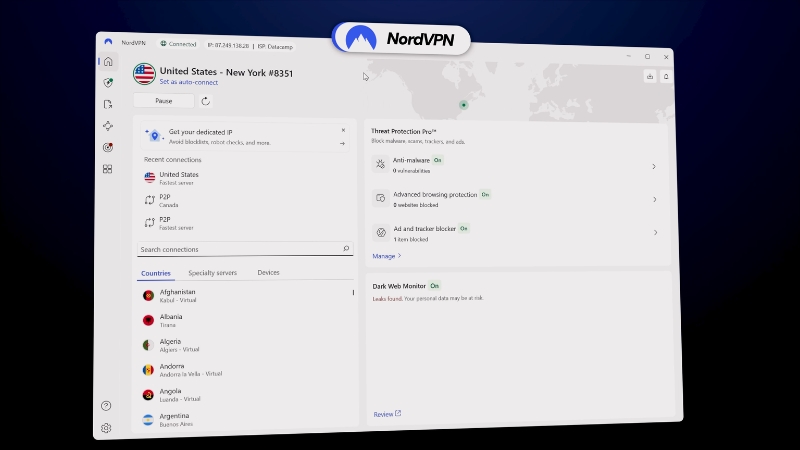Switch to Specialty servers tab
This screenshot has width=800, height=450.
(213, 272)
